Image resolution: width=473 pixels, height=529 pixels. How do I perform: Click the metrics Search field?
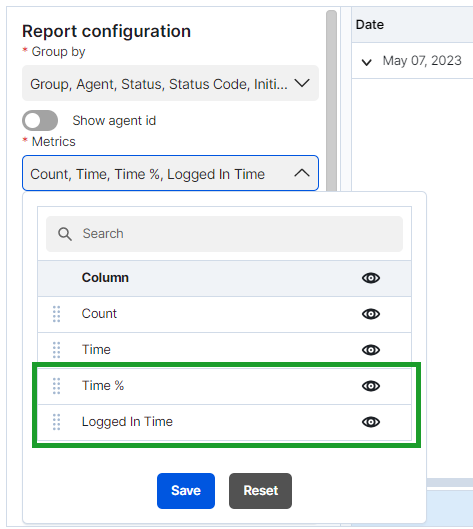[224, 234]
